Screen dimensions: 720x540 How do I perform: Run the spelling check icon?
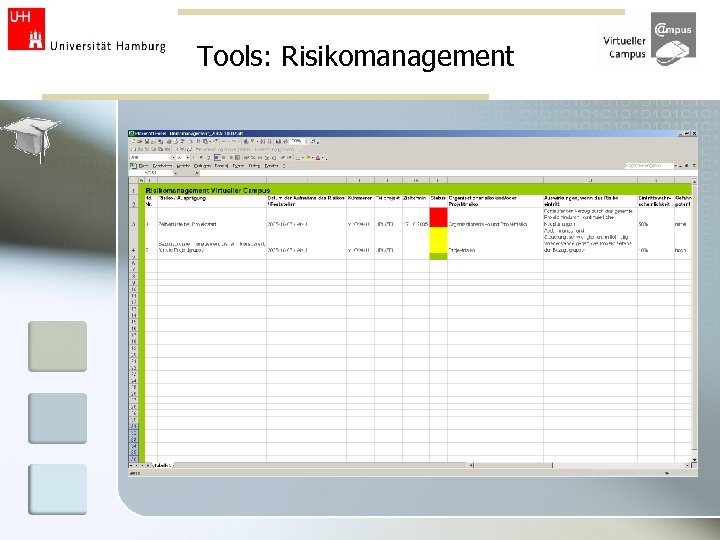pyautogui.click(x=182, y=141)
